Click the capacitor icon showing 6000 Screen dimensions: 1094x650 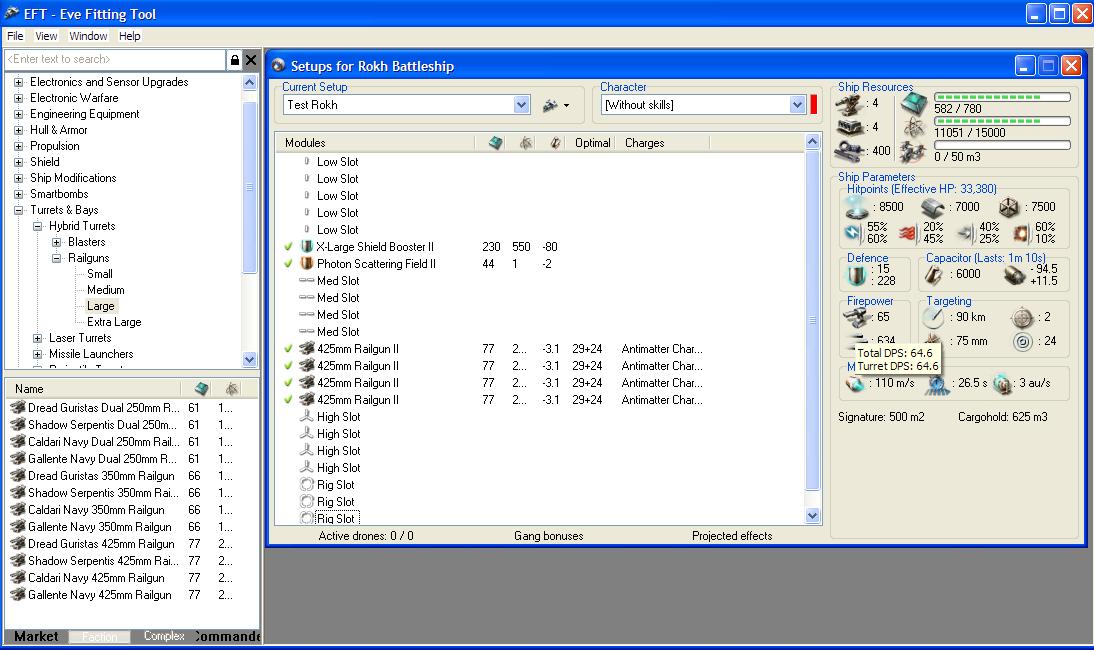pyautogui.click(x=934, y=275)
